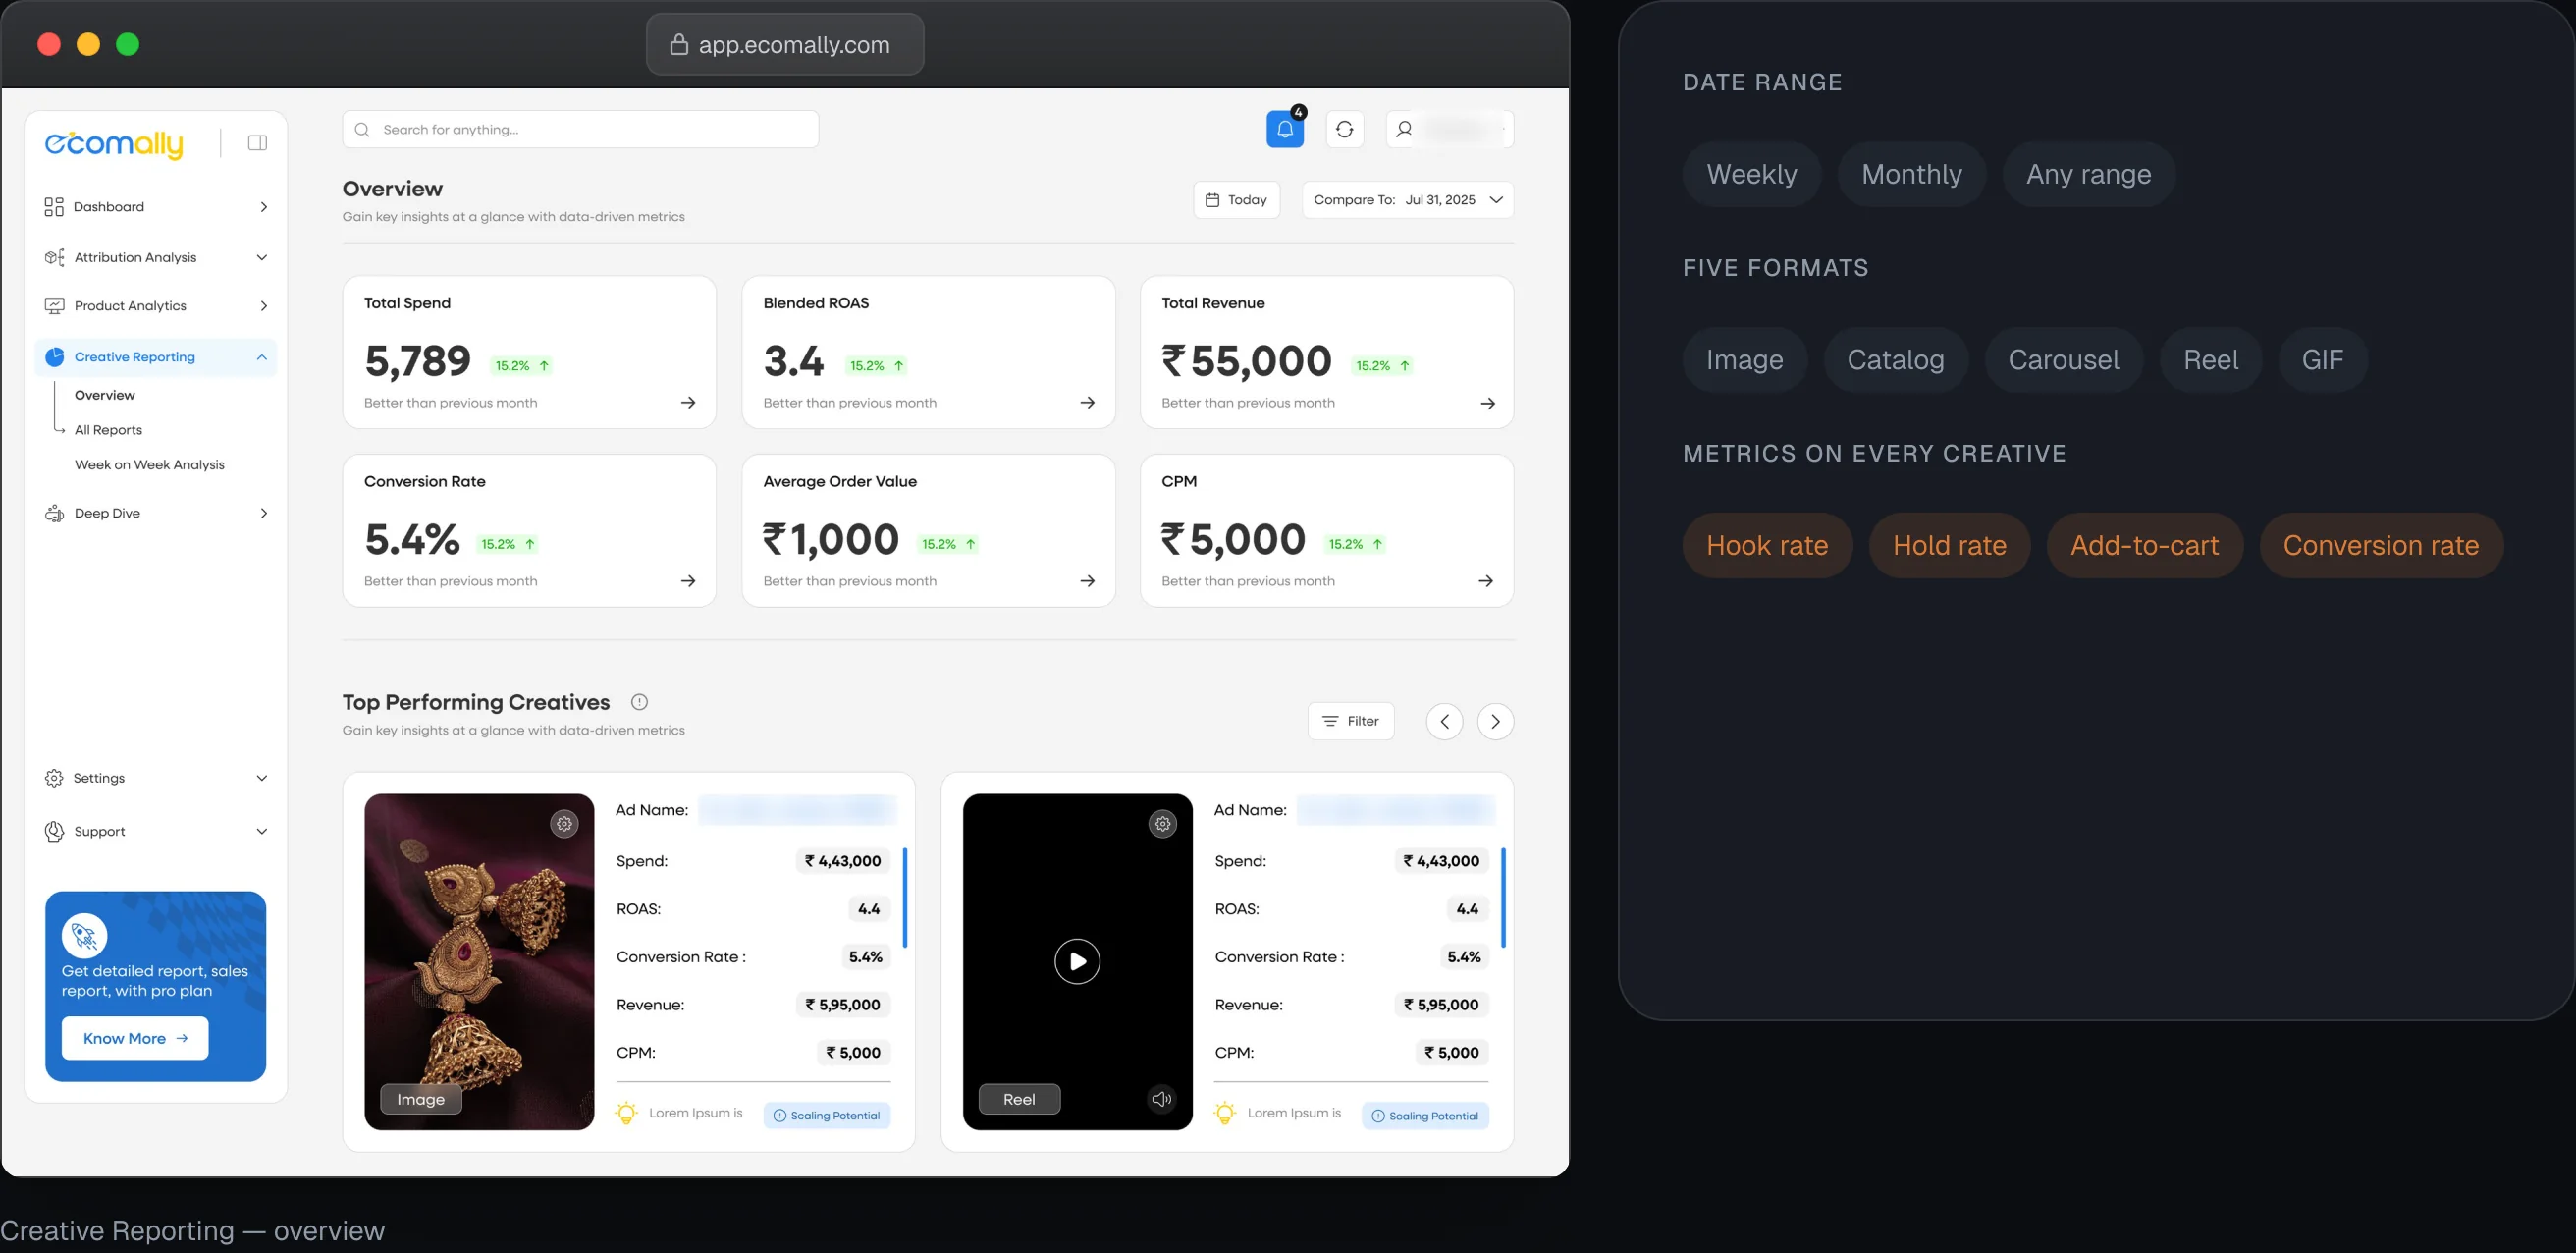This screenshot has height=1253, width=2576.
Task: Expand the Dashboard menu chevron
Action: (263, 207)
